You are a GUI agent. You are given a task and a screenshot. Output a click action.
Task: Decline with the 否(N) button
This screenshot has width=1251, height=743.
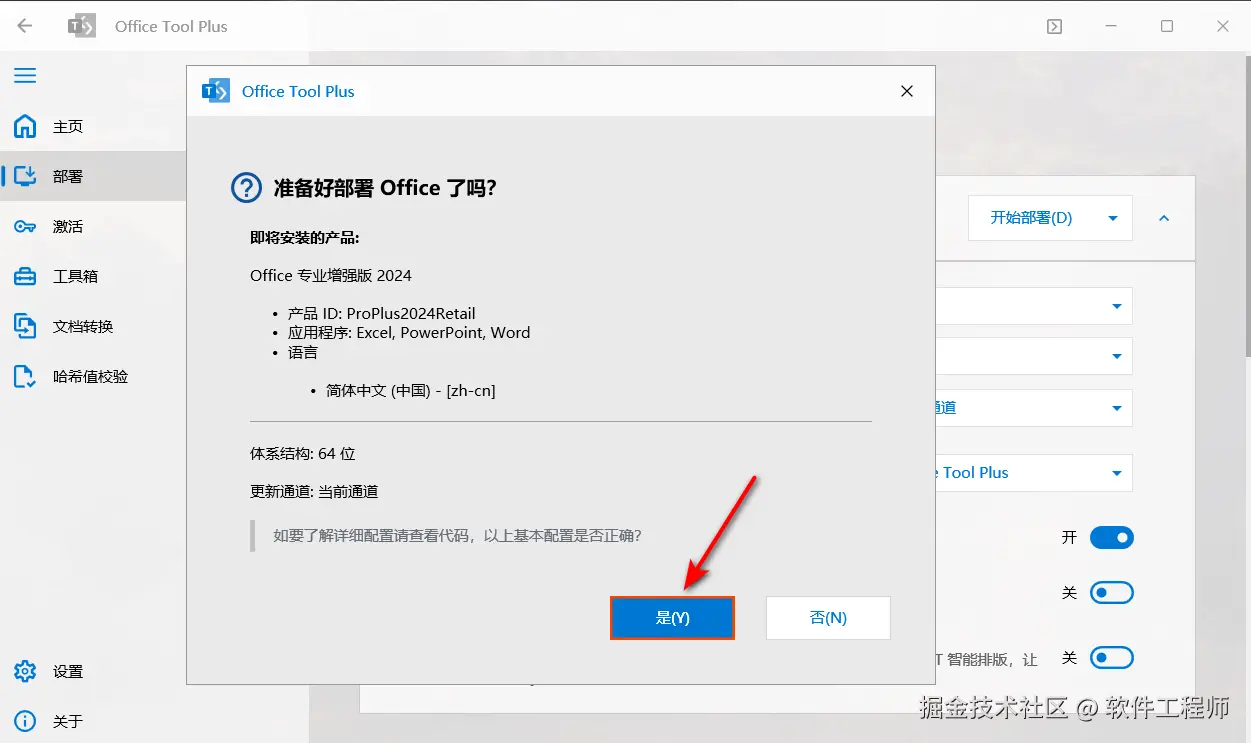(828, 618)
